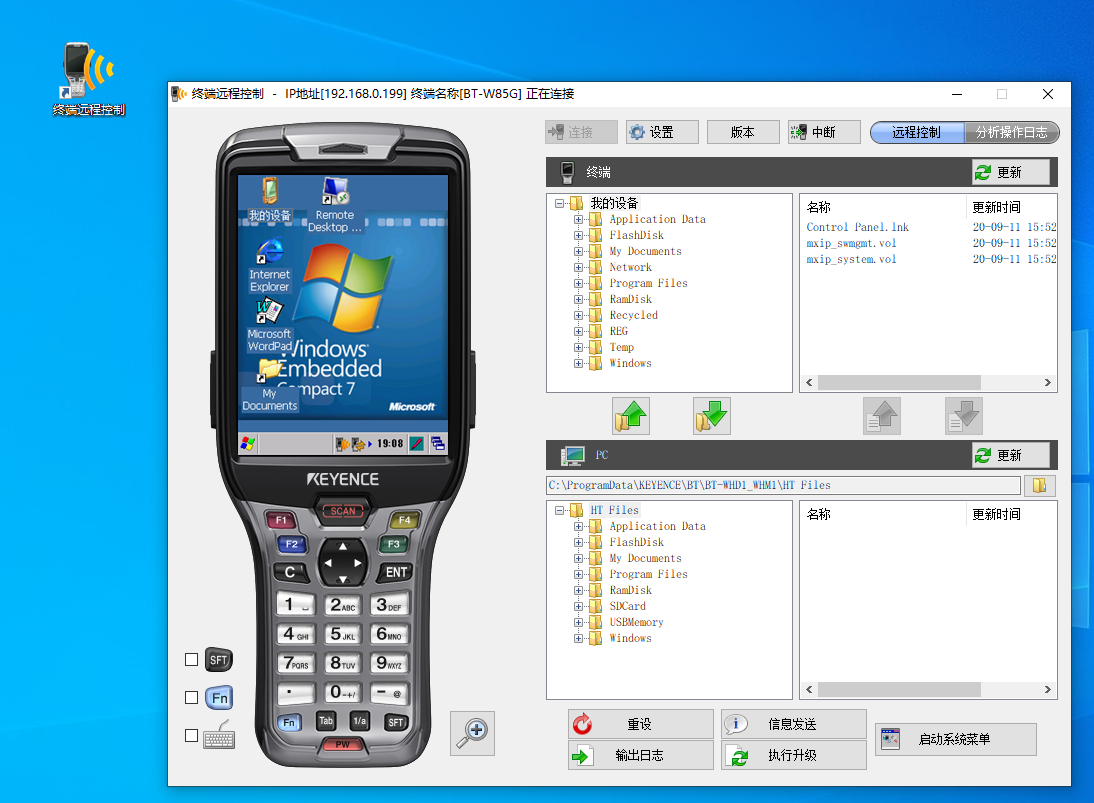
Task: Click the F4 key on the handheld
Action: tap(405, 520)
